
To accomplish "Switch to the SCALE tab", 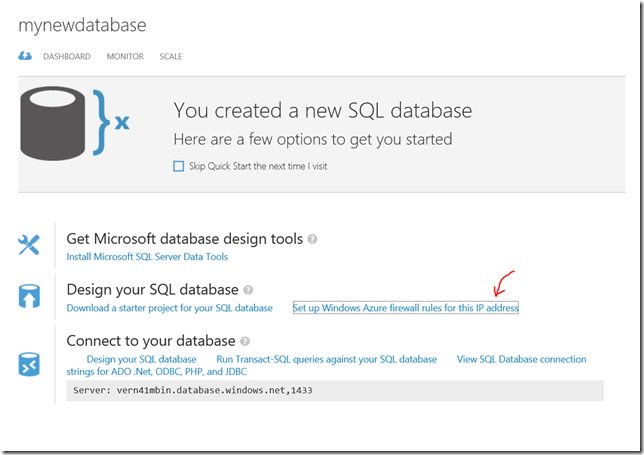I will pyautogui.click(x=171, y=56).
